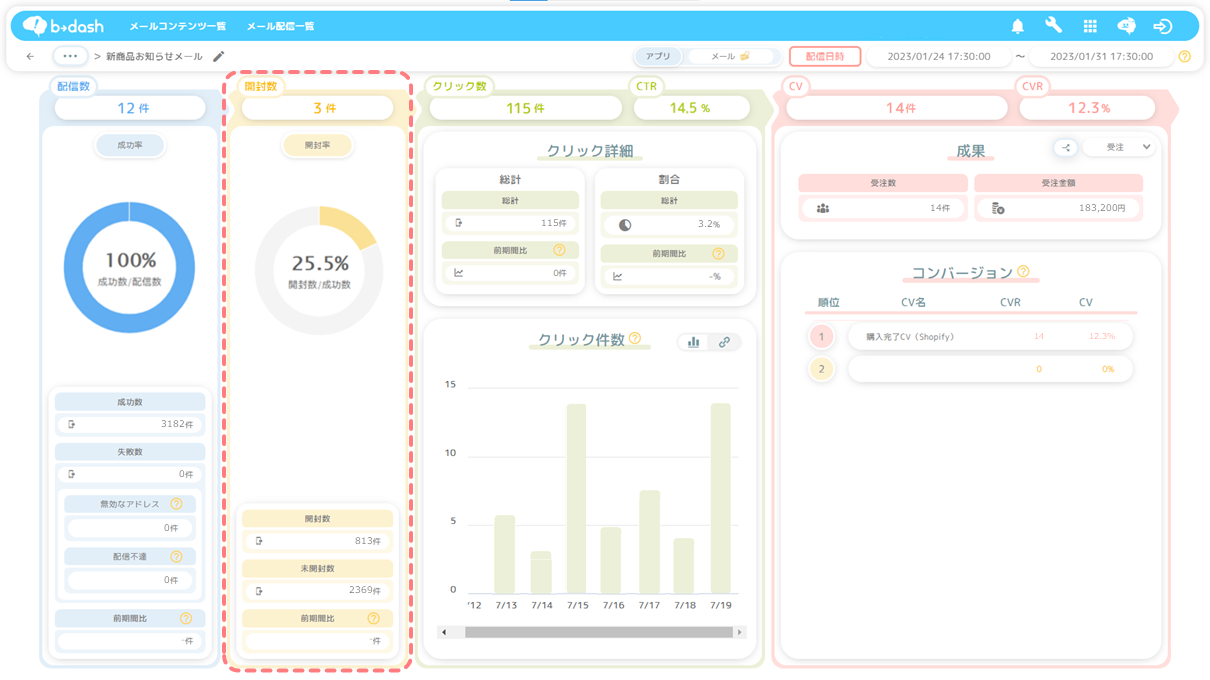Open the 受注 dropdown
Image resolution: width=1210 pixels, height=680 pixels.
[x=1119, y=147]
